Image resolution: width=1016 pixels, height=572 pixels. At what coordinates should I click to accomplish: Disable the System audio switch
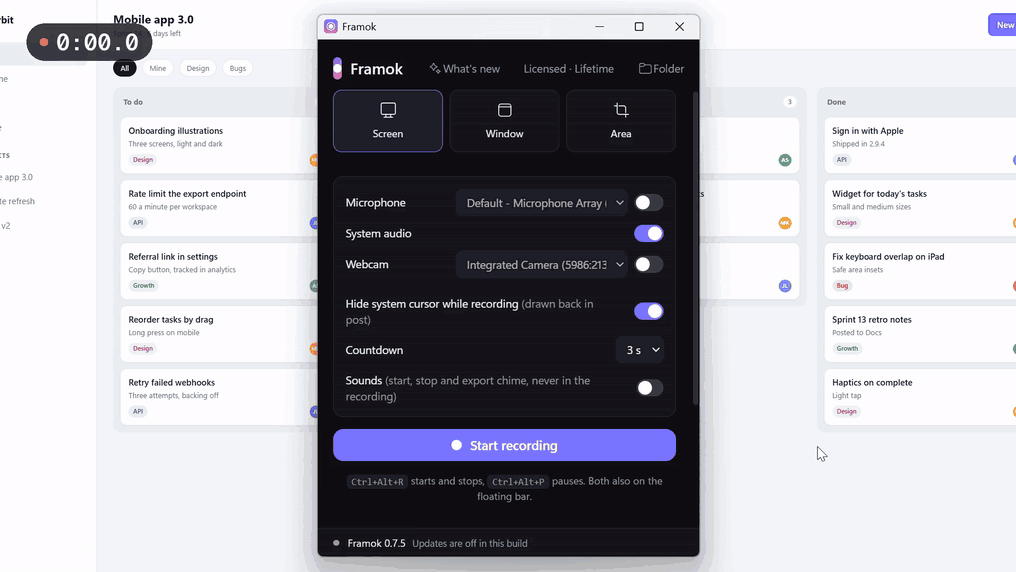[649, 233]
